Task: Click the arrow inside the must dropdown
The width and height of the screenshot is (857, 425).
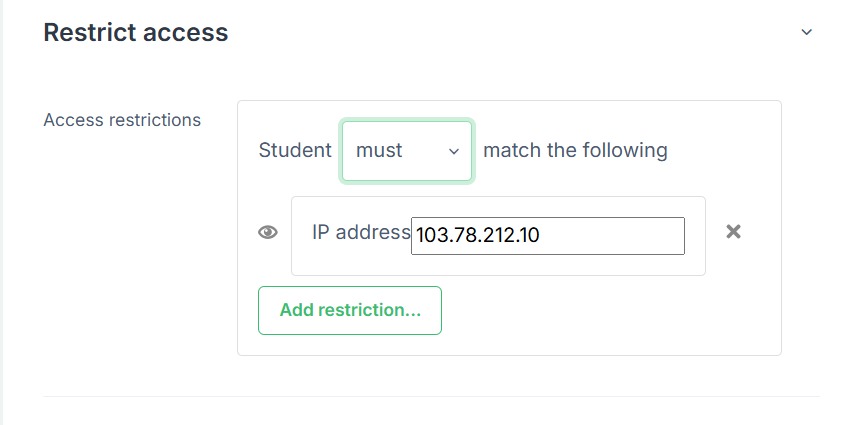Action: [454, 152]
